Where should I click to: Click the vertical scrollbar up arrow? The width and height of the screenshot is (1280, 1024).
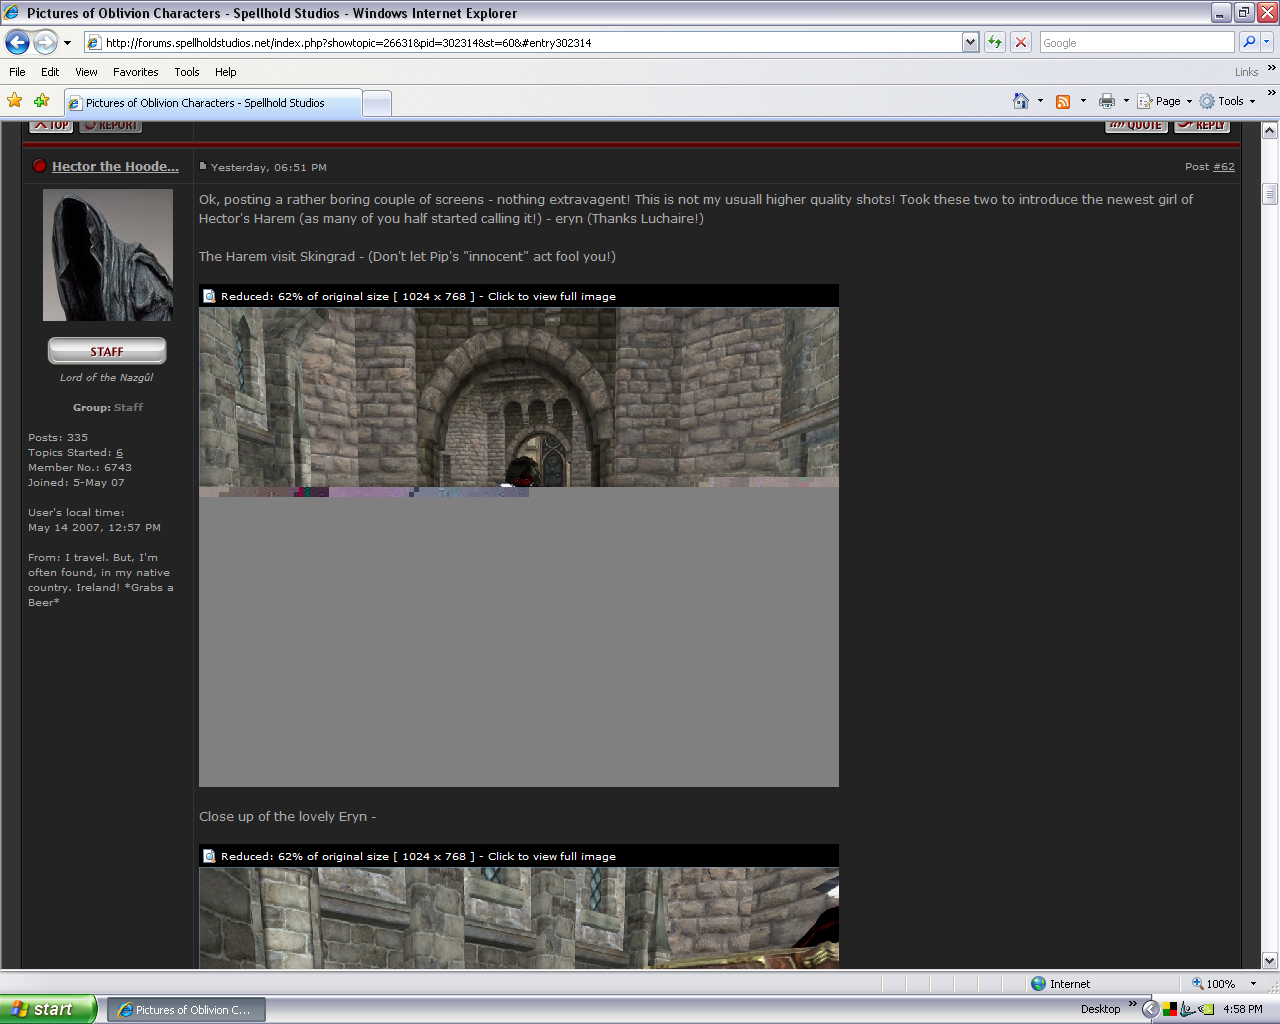click(1270, 130)
